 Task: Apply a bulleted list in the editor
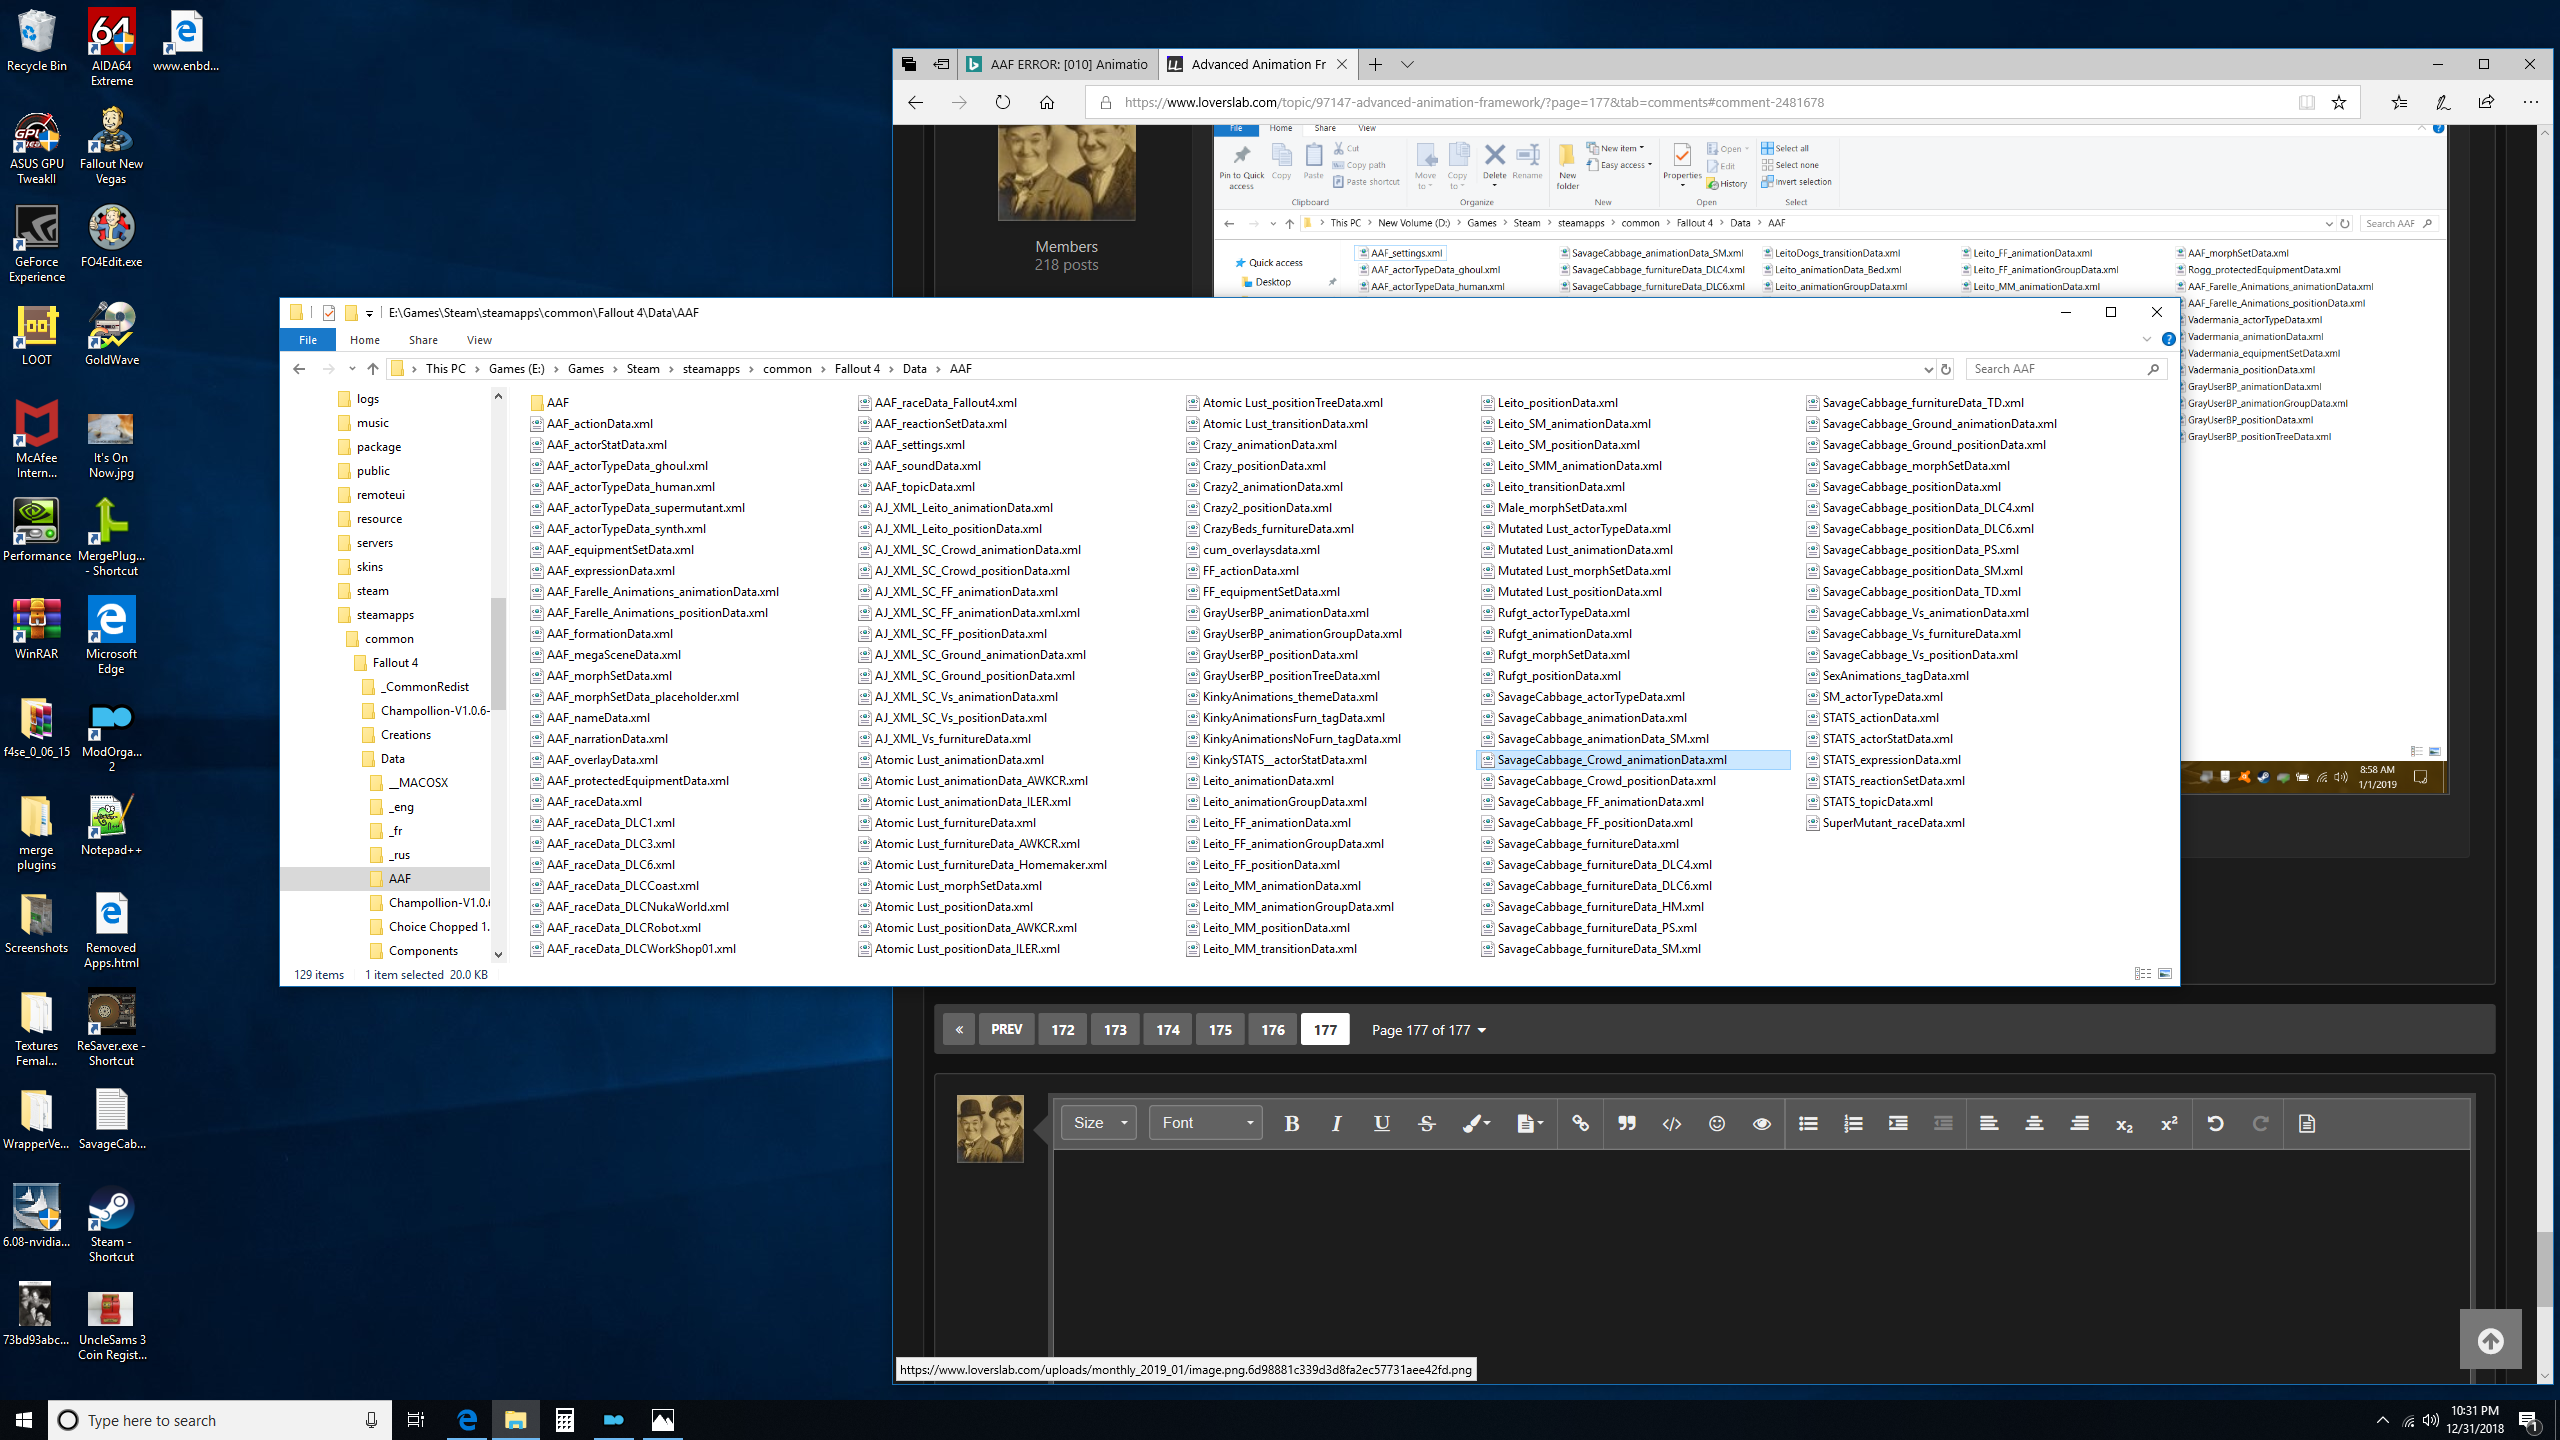click(x=1807, y=1123)
